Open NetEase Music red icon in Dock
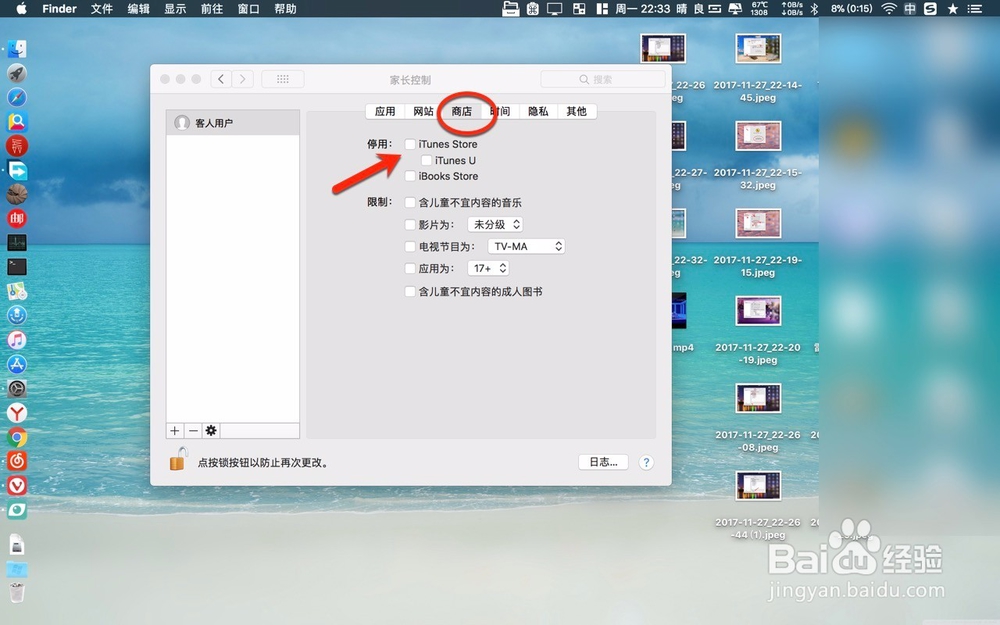This screenshot has width=1000, height=625. (17, 461)
